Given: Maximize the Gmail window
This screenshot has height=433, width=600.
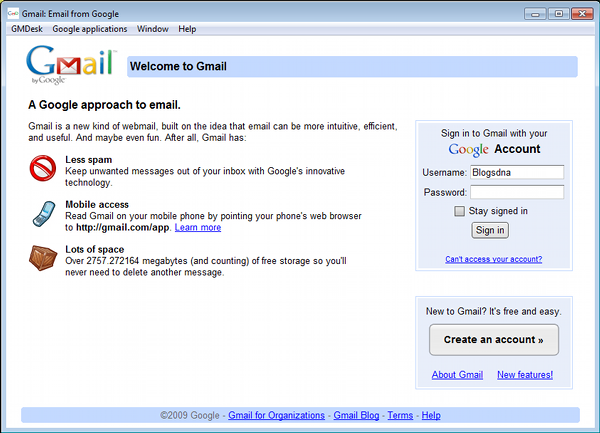Looking at the screenshot, I should pyautogui.click(x=559, y=14).
